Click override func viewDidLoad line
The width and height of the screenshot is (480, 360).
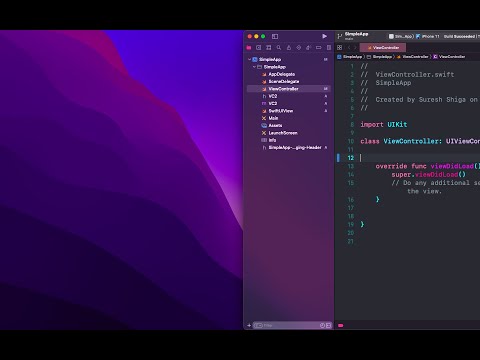(x=428, y=166)
